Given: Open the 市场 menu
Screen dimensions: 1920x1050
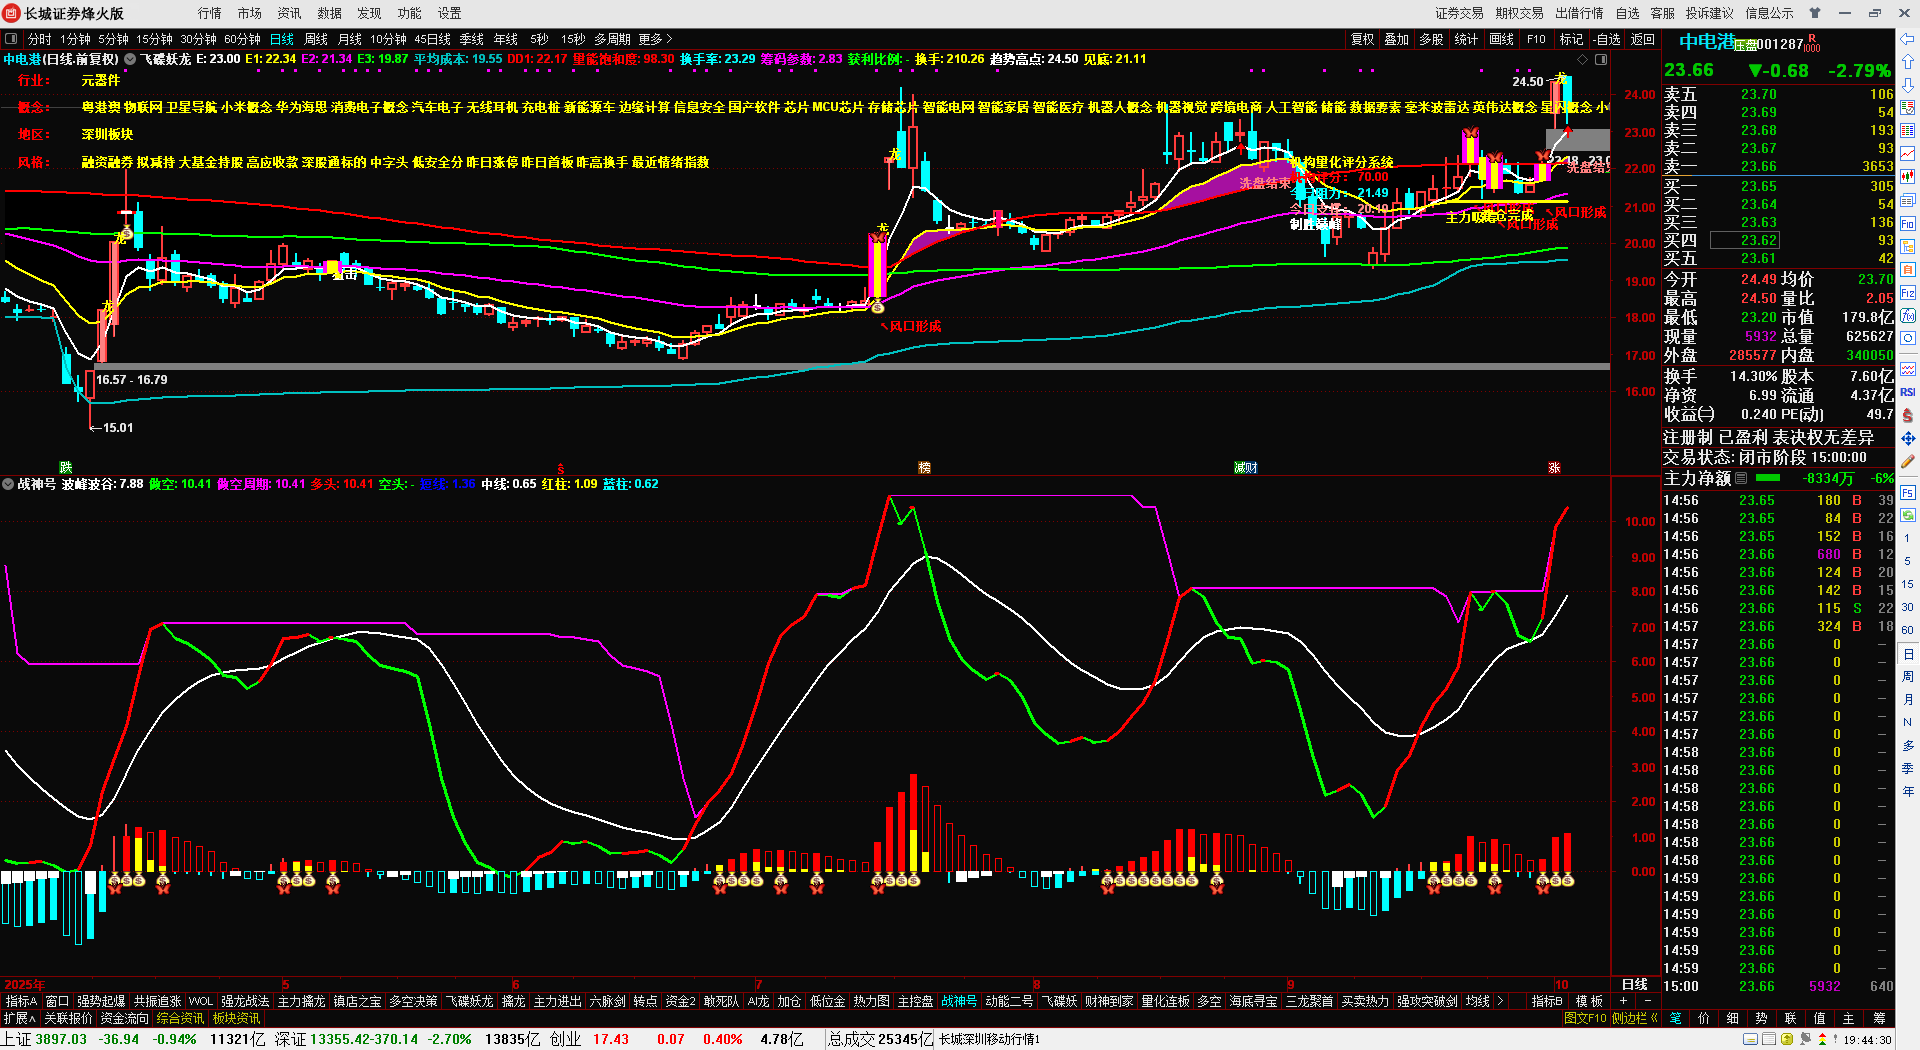Looking at the screenshot, I should tap(249, 13).
